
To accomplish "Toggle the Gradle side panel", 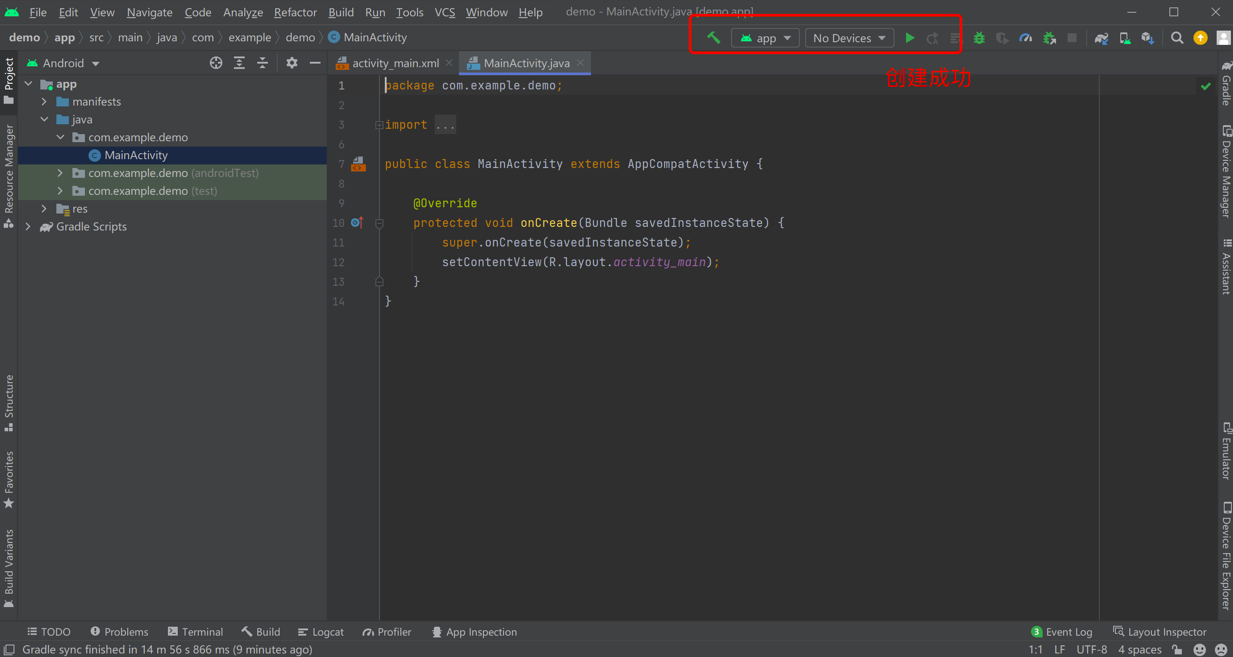I will (1226, 82).
